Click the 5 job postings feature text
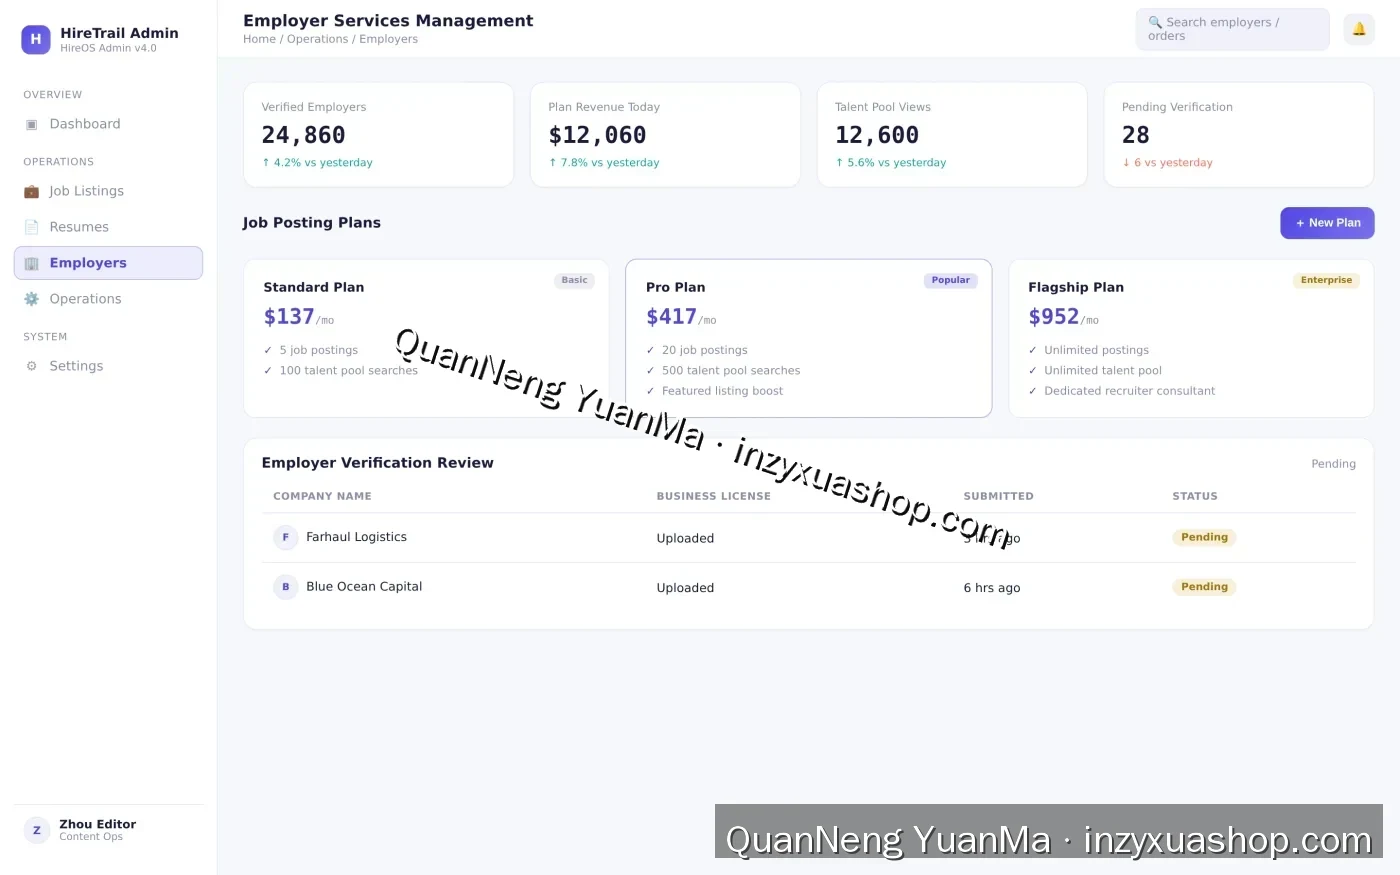The image size is (1400, 875). tap(318, 350)
